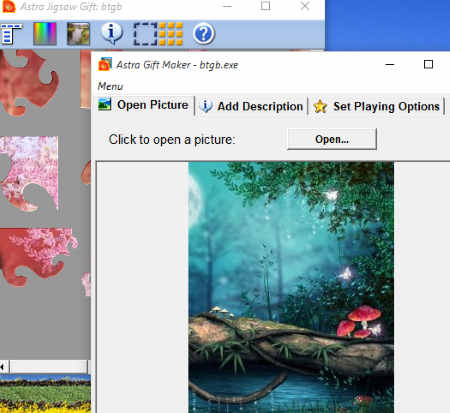Image resolution: width=450 pixels, height=413 pixels.
Task: Click the waterfall picture preview icon
Action: coord(78,34)
